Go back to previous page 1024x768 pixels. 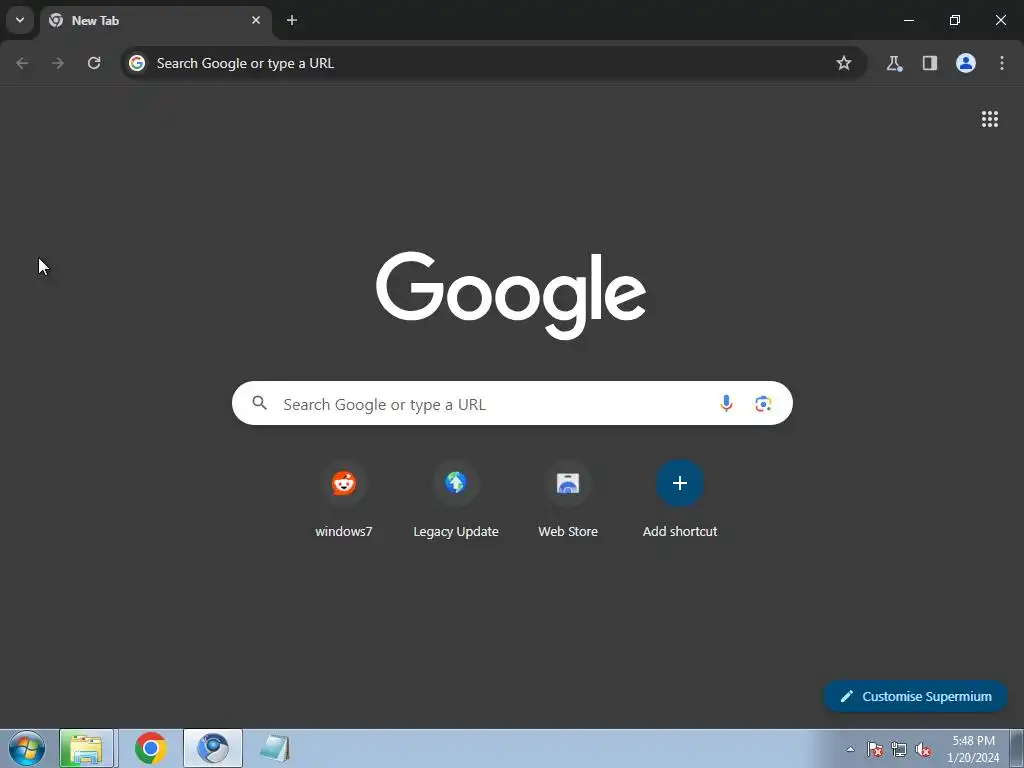click(x=22, y=63)
